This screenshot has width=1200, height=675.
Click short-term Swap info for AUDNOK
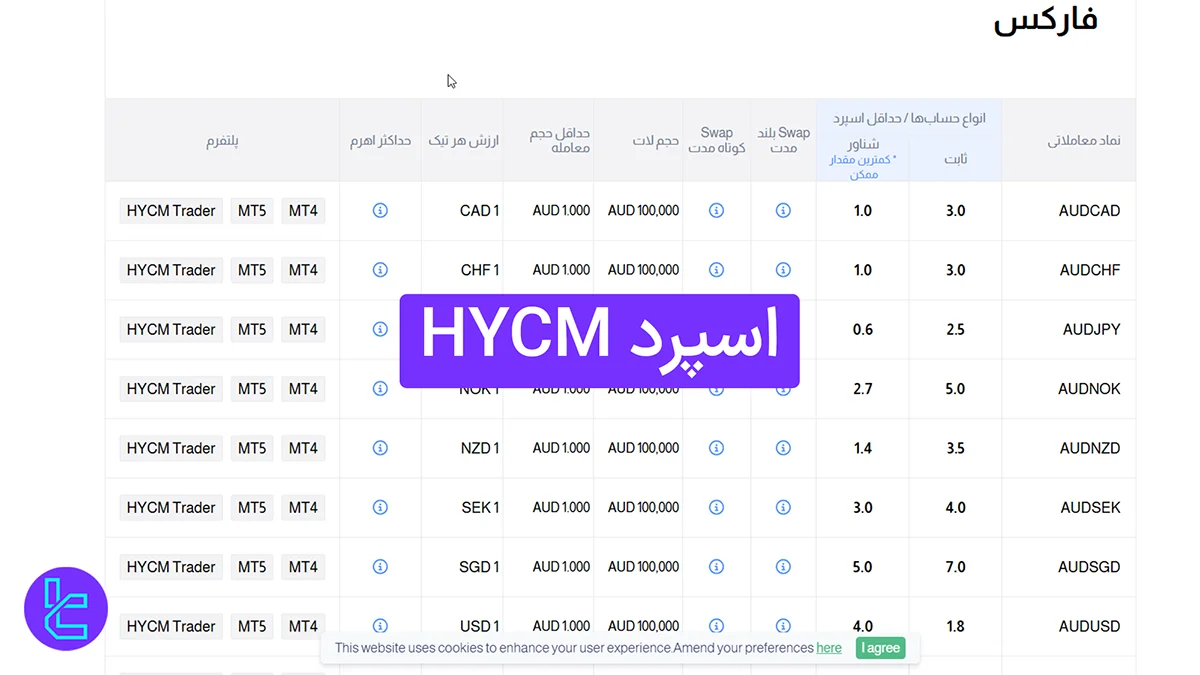click(x=716, y=388)
